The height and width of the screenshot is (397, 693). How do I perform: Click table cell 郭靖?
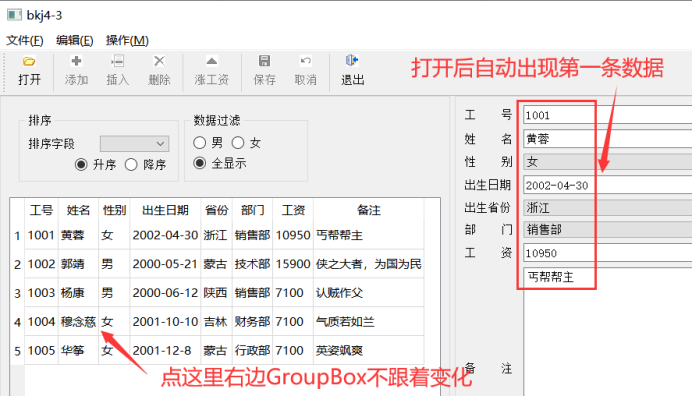[x=78, y=264]
